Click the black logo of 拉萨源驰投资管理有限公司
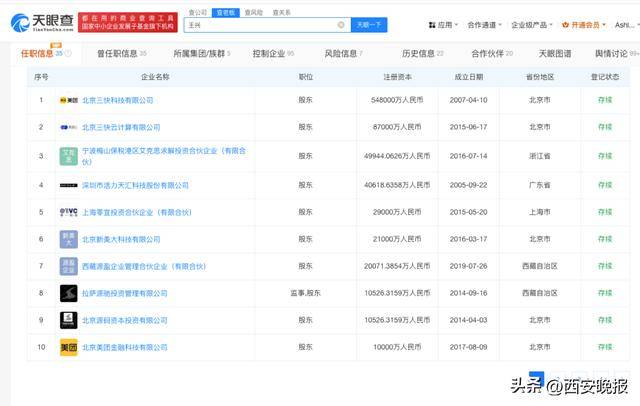640x406 pixels. tap(68, 293)
